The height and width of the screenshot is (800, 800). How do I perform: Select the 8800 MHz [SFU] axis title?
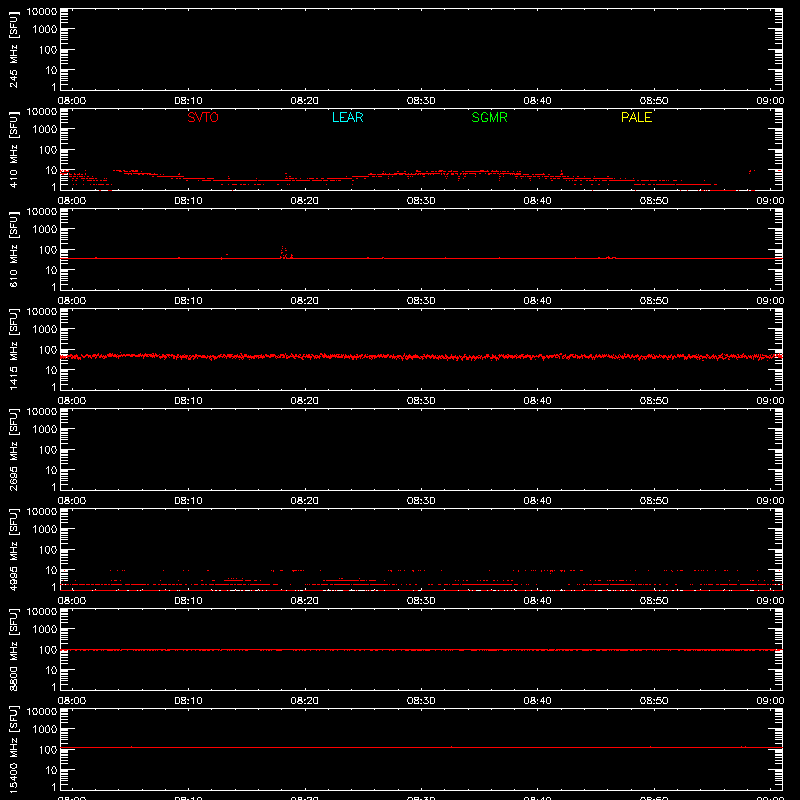(x=13, y=649)
